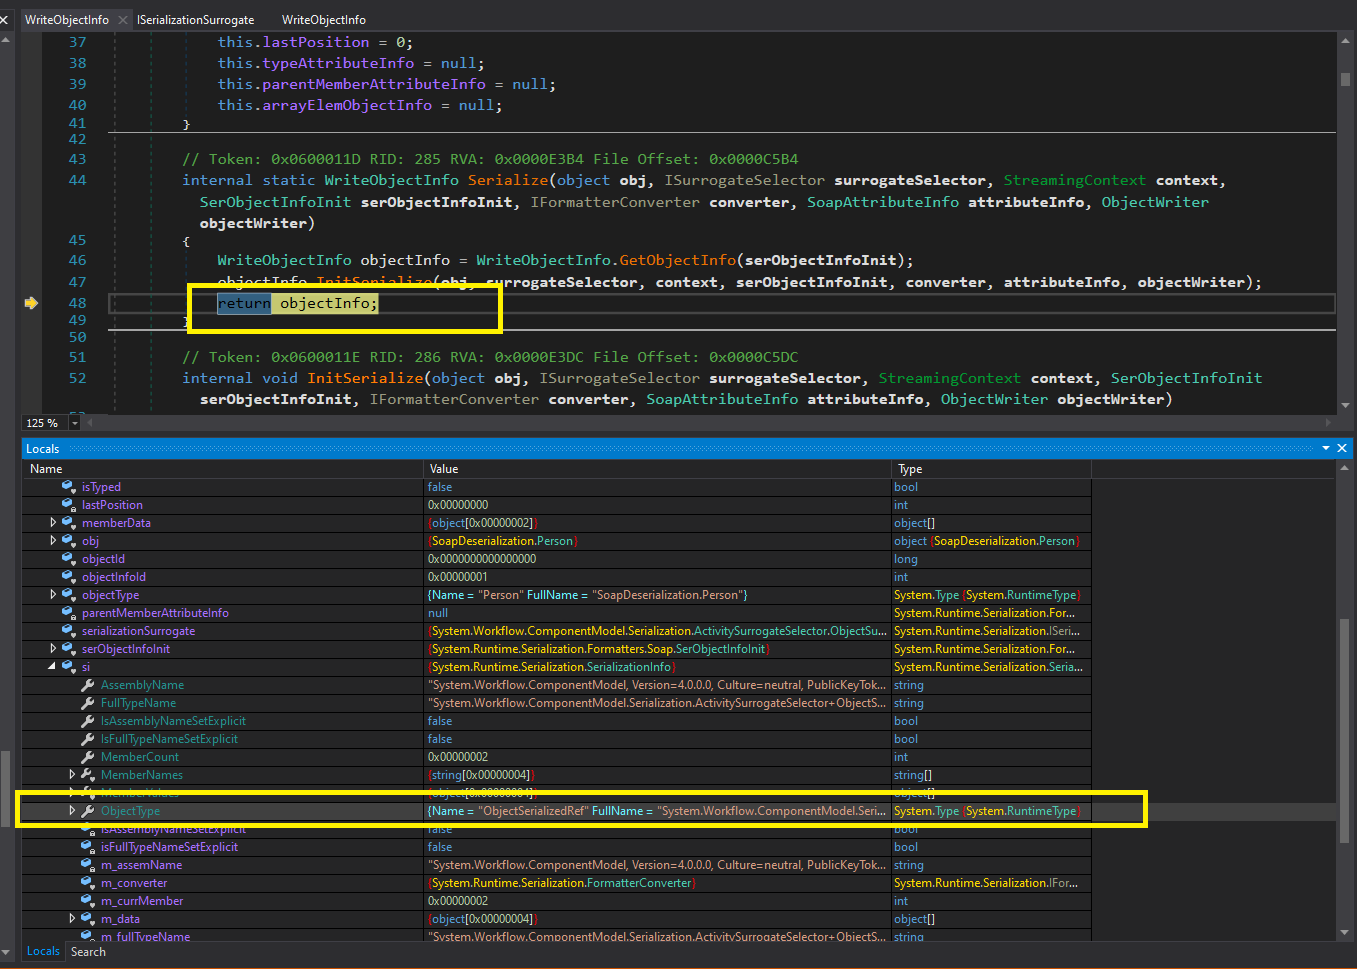This screenshot has height=977, width=1357.
Task: Click the code editor vertical scrollbar thumb
Action: click(x=1345, y=78)
